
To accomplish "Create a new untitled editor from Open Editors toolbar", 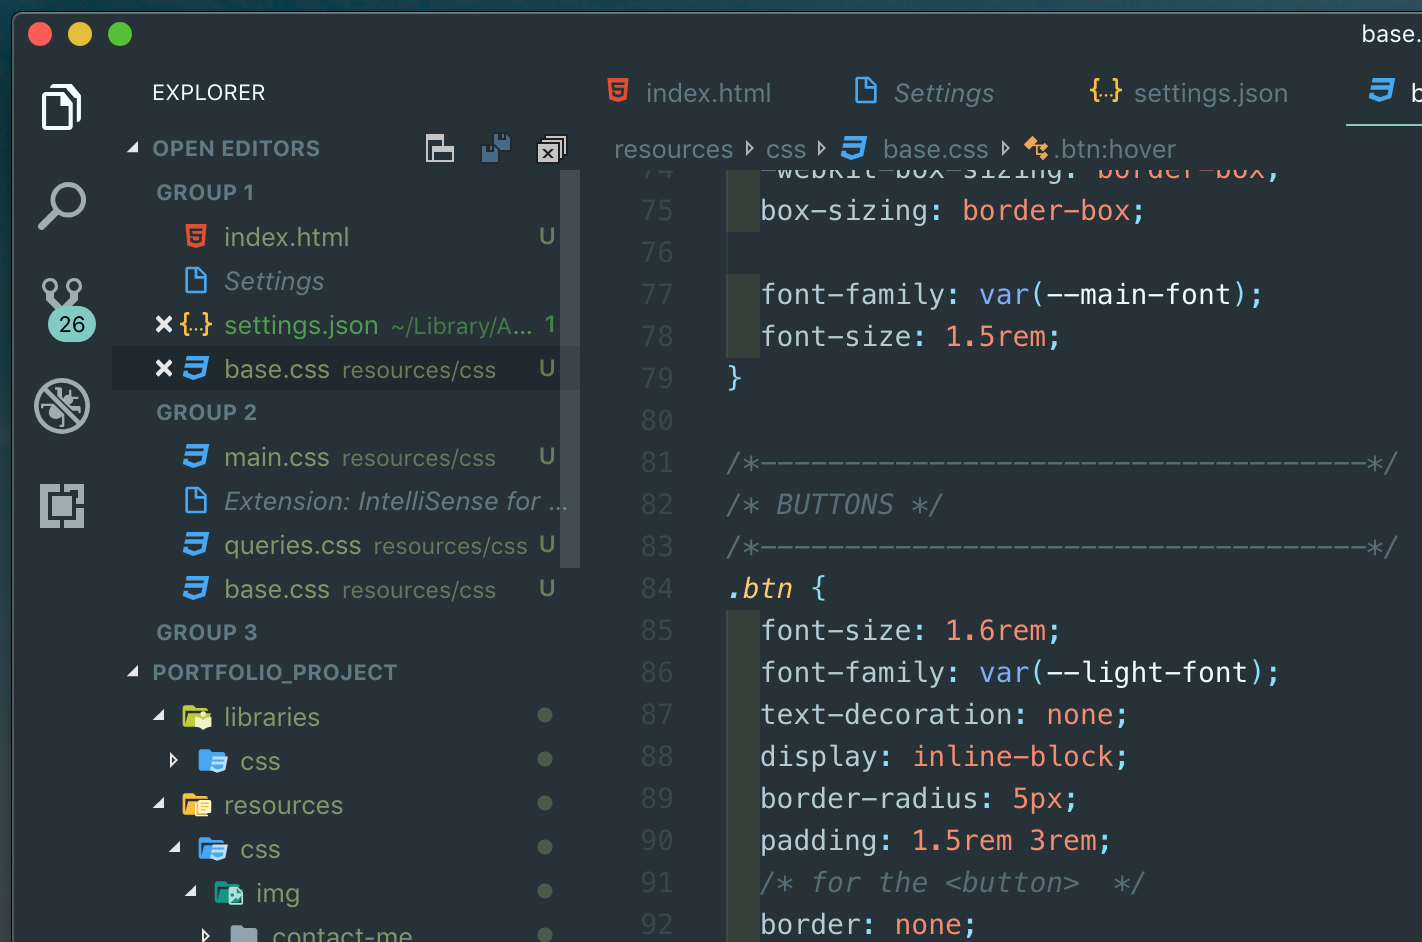I will point(439,148).
